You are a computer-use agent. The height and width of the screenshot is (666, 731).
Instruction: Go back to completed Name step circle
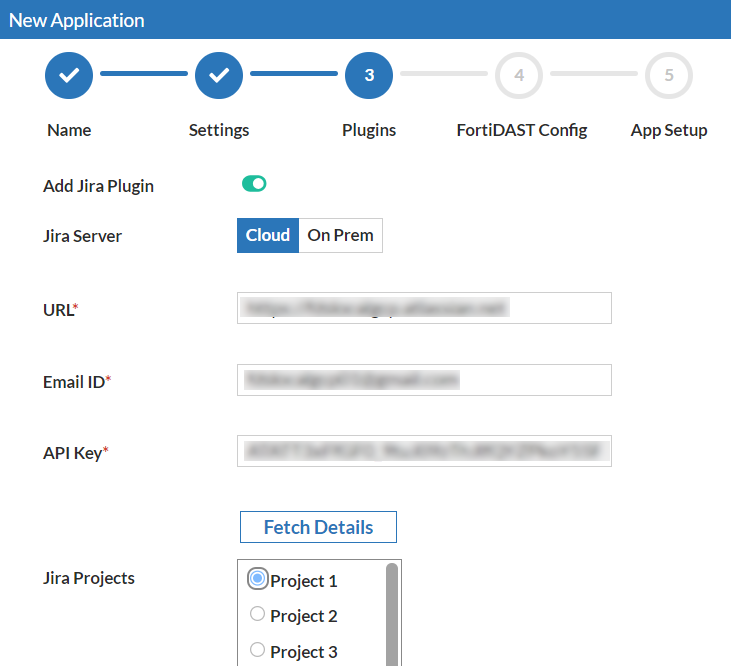pos(69,75)
